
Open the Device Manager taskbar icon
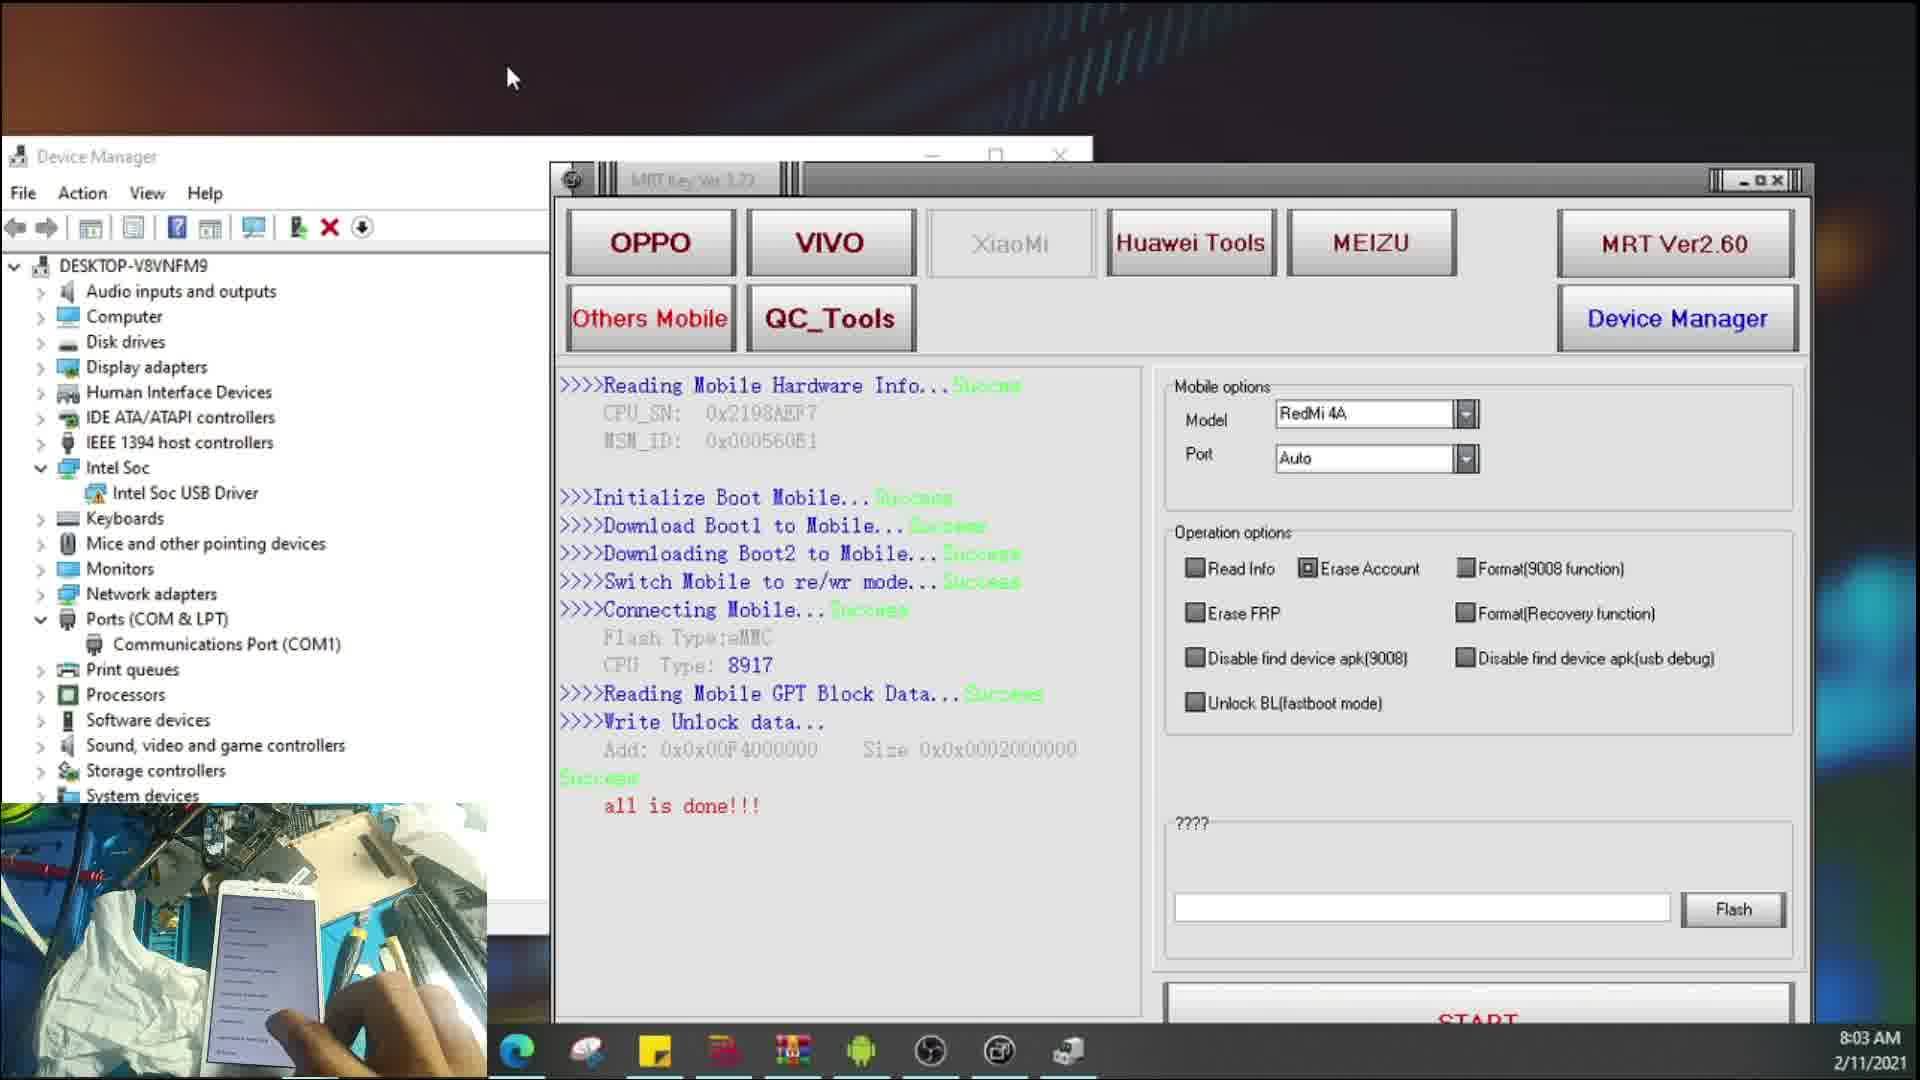(x=1068, y=1050)
